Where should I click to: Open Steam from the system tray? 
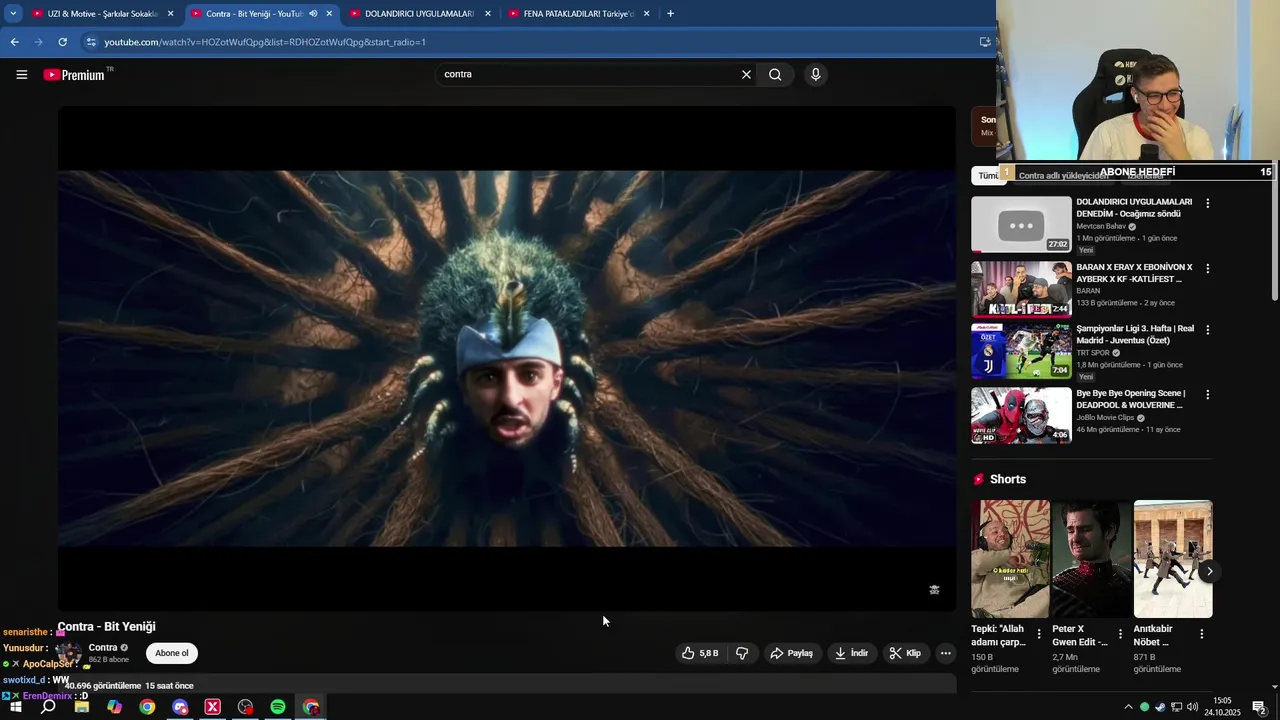click(1160, 707)
